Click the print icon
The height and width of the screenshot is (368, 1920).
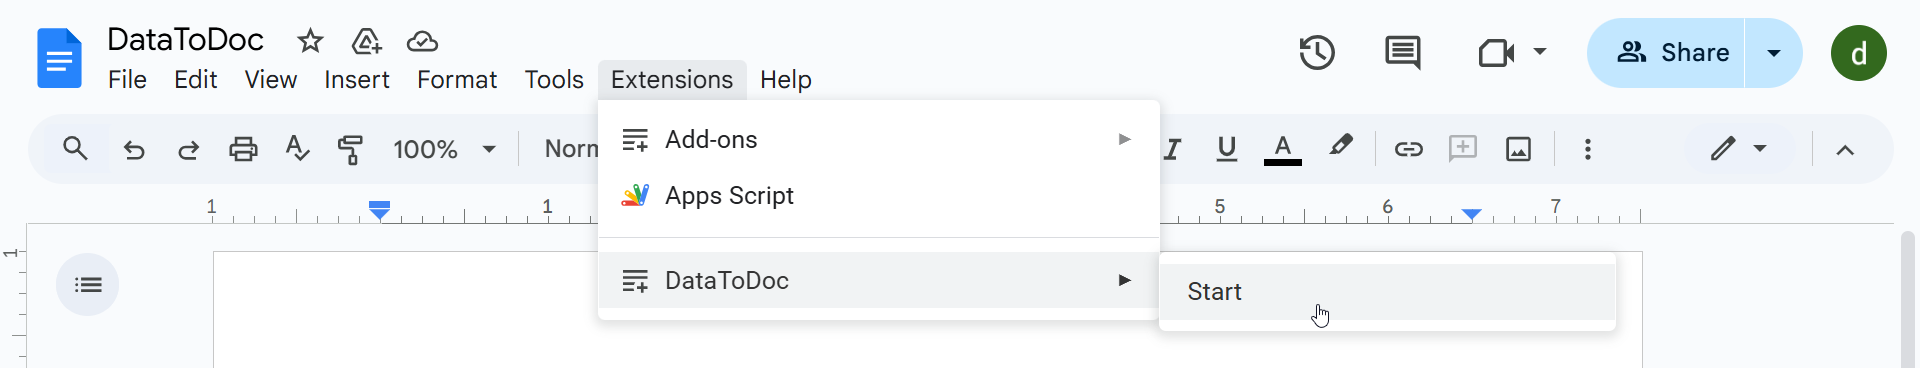click(243, 150)
